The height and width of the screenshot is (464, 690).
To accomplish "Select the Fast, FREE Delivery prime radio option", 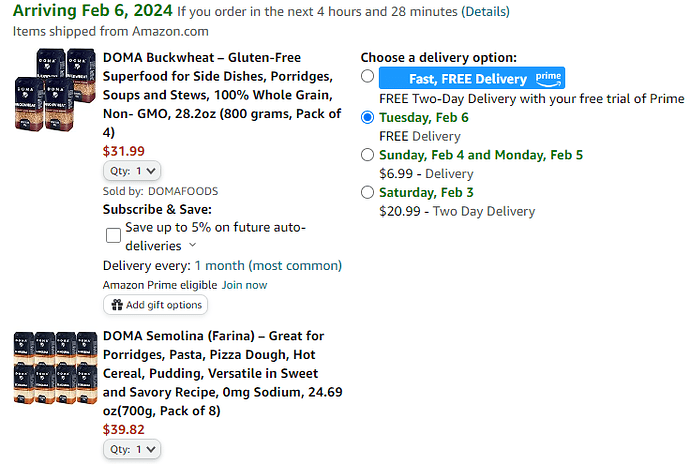I will [x=367, y=76].
